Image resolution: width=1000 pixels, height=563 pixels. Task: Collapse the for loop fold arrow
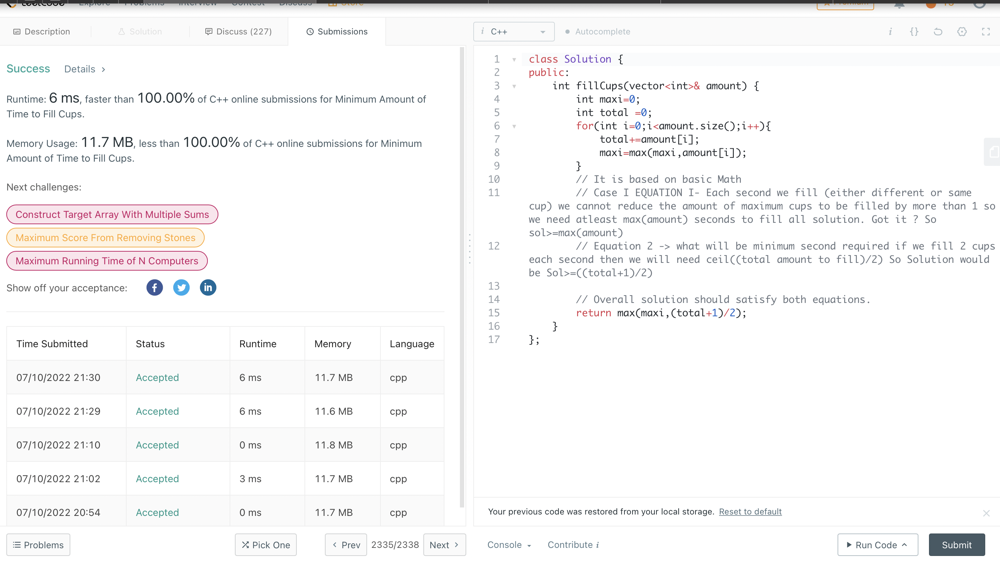pyautogui.click(x=514, y=126)
